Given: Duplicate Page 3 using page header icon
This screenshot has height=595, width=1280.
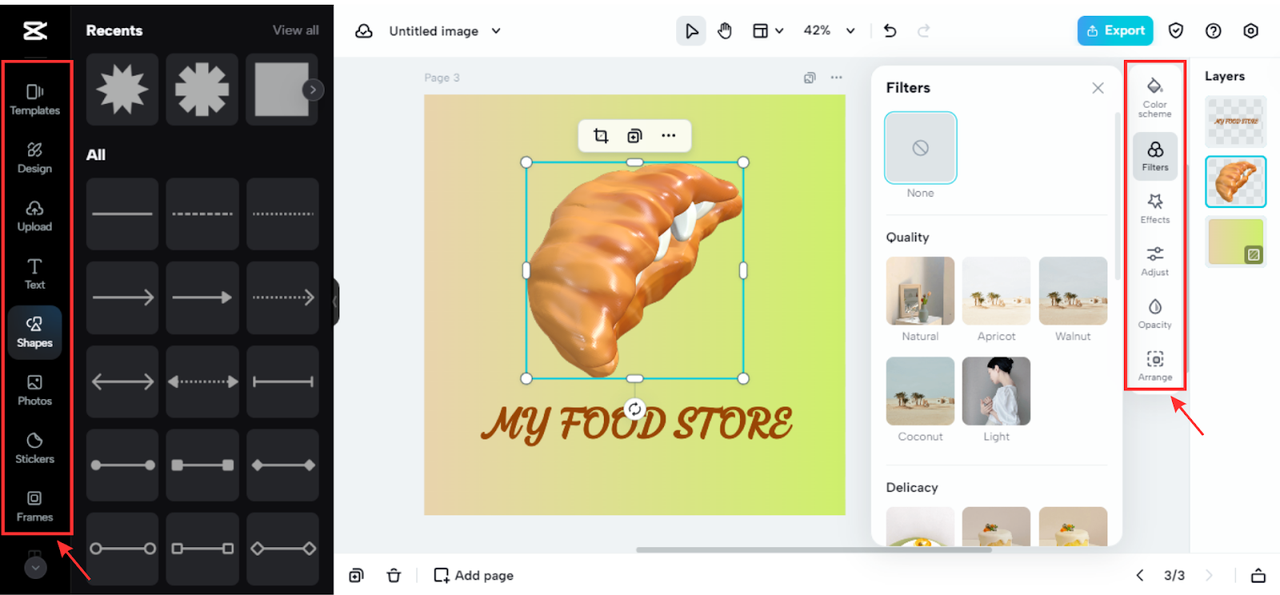Looking at the screenshot, I should [x=811, y=78].
